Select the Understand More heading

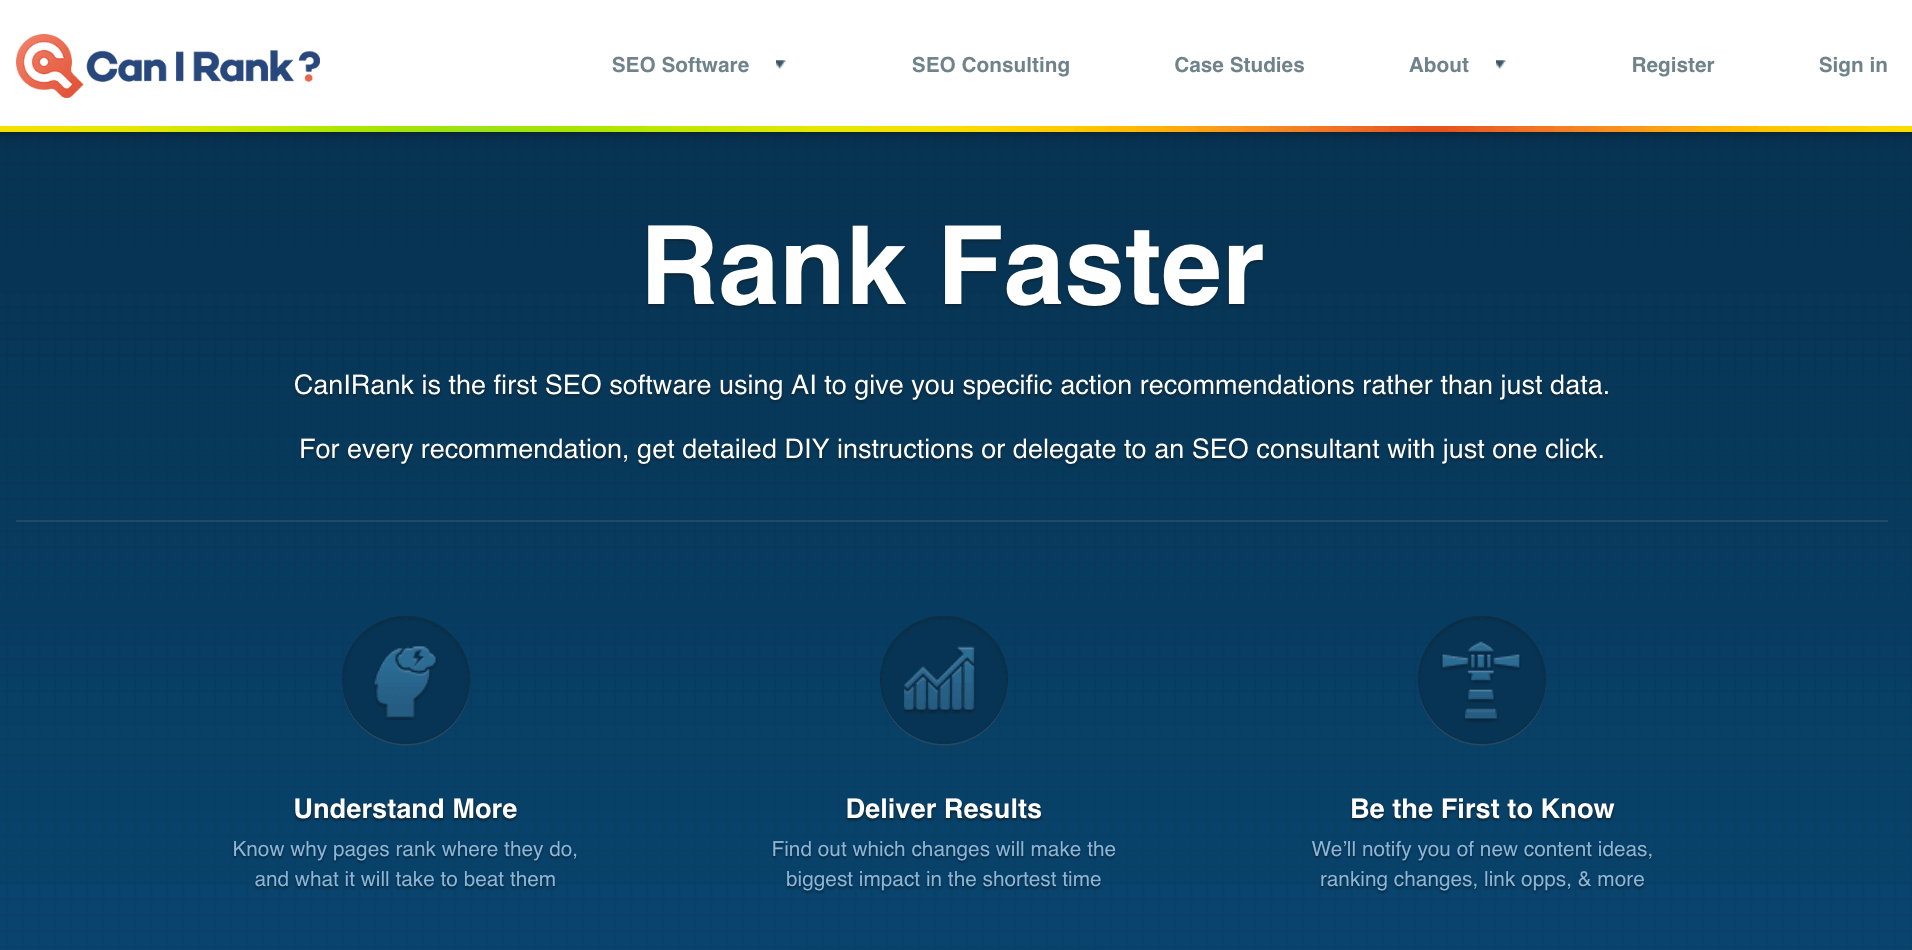click(405, 808)
